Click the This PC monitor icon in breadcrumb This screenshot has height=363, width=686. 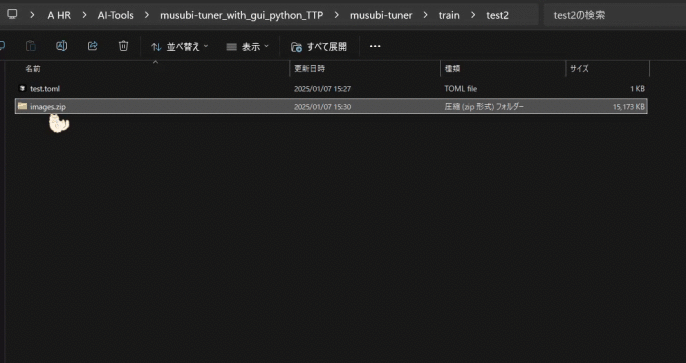pos(12,15)
